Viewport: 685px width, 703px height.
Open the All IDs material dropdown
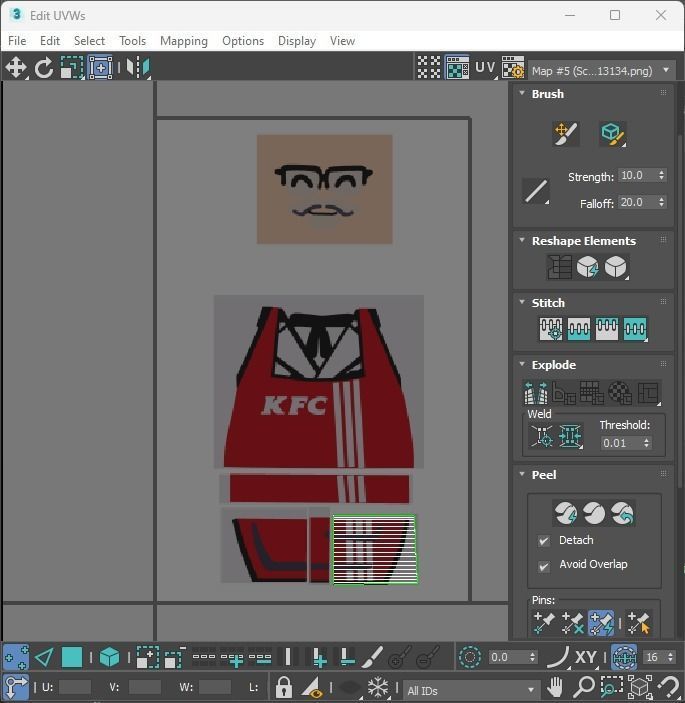[x=471, y=690]
